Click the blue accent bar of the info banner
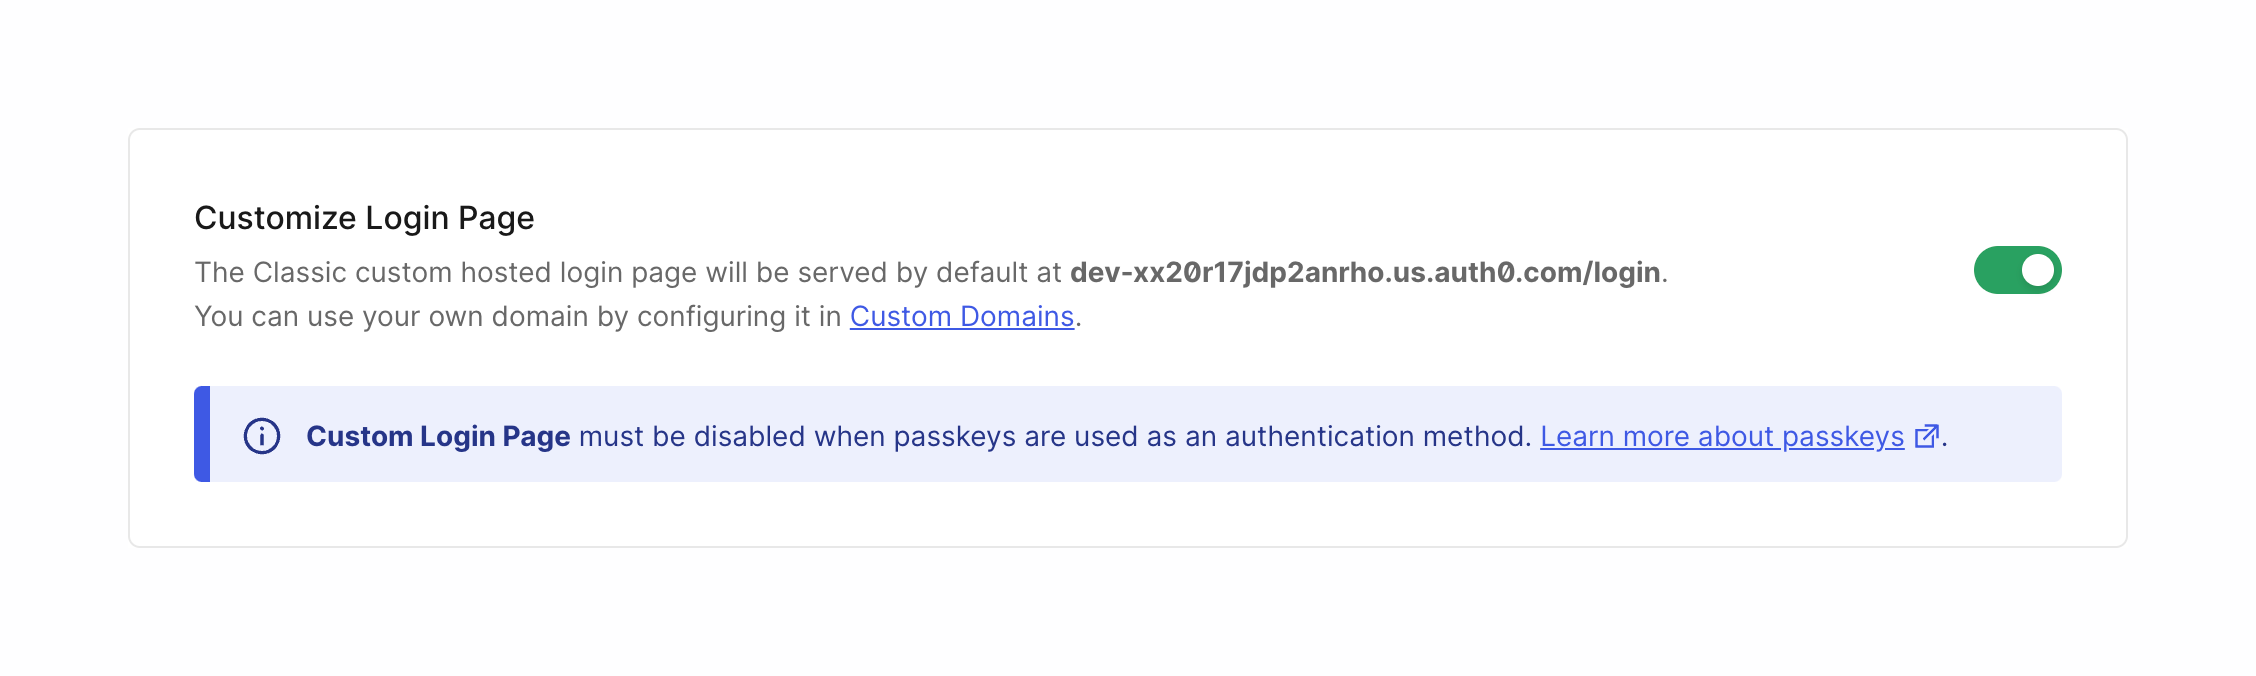 (202, 434)
